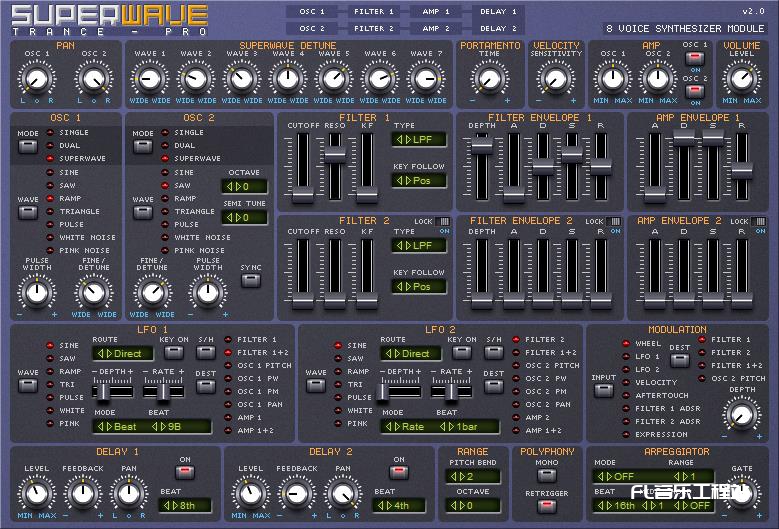Viewport: 779px width, 529px height.
Task: Click the LFO 2 S/H button
Action: [494, 353]
